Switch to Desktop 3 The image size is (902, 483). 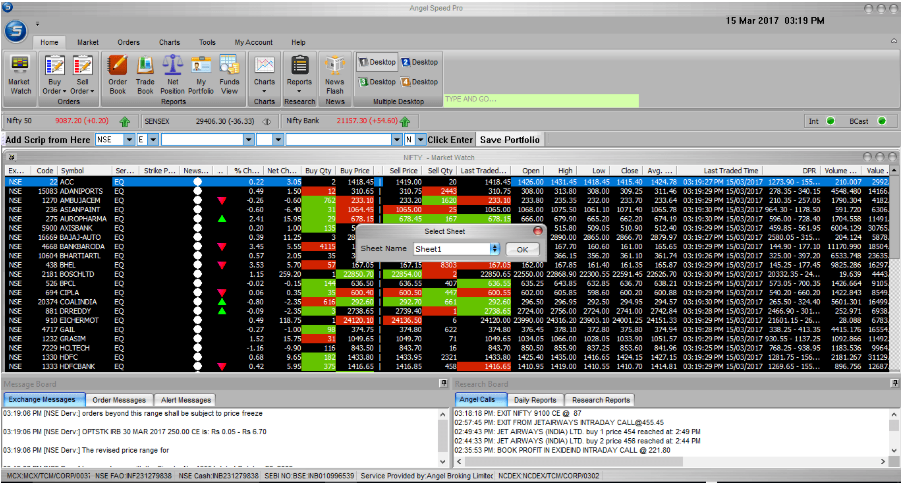click(377, 82)
